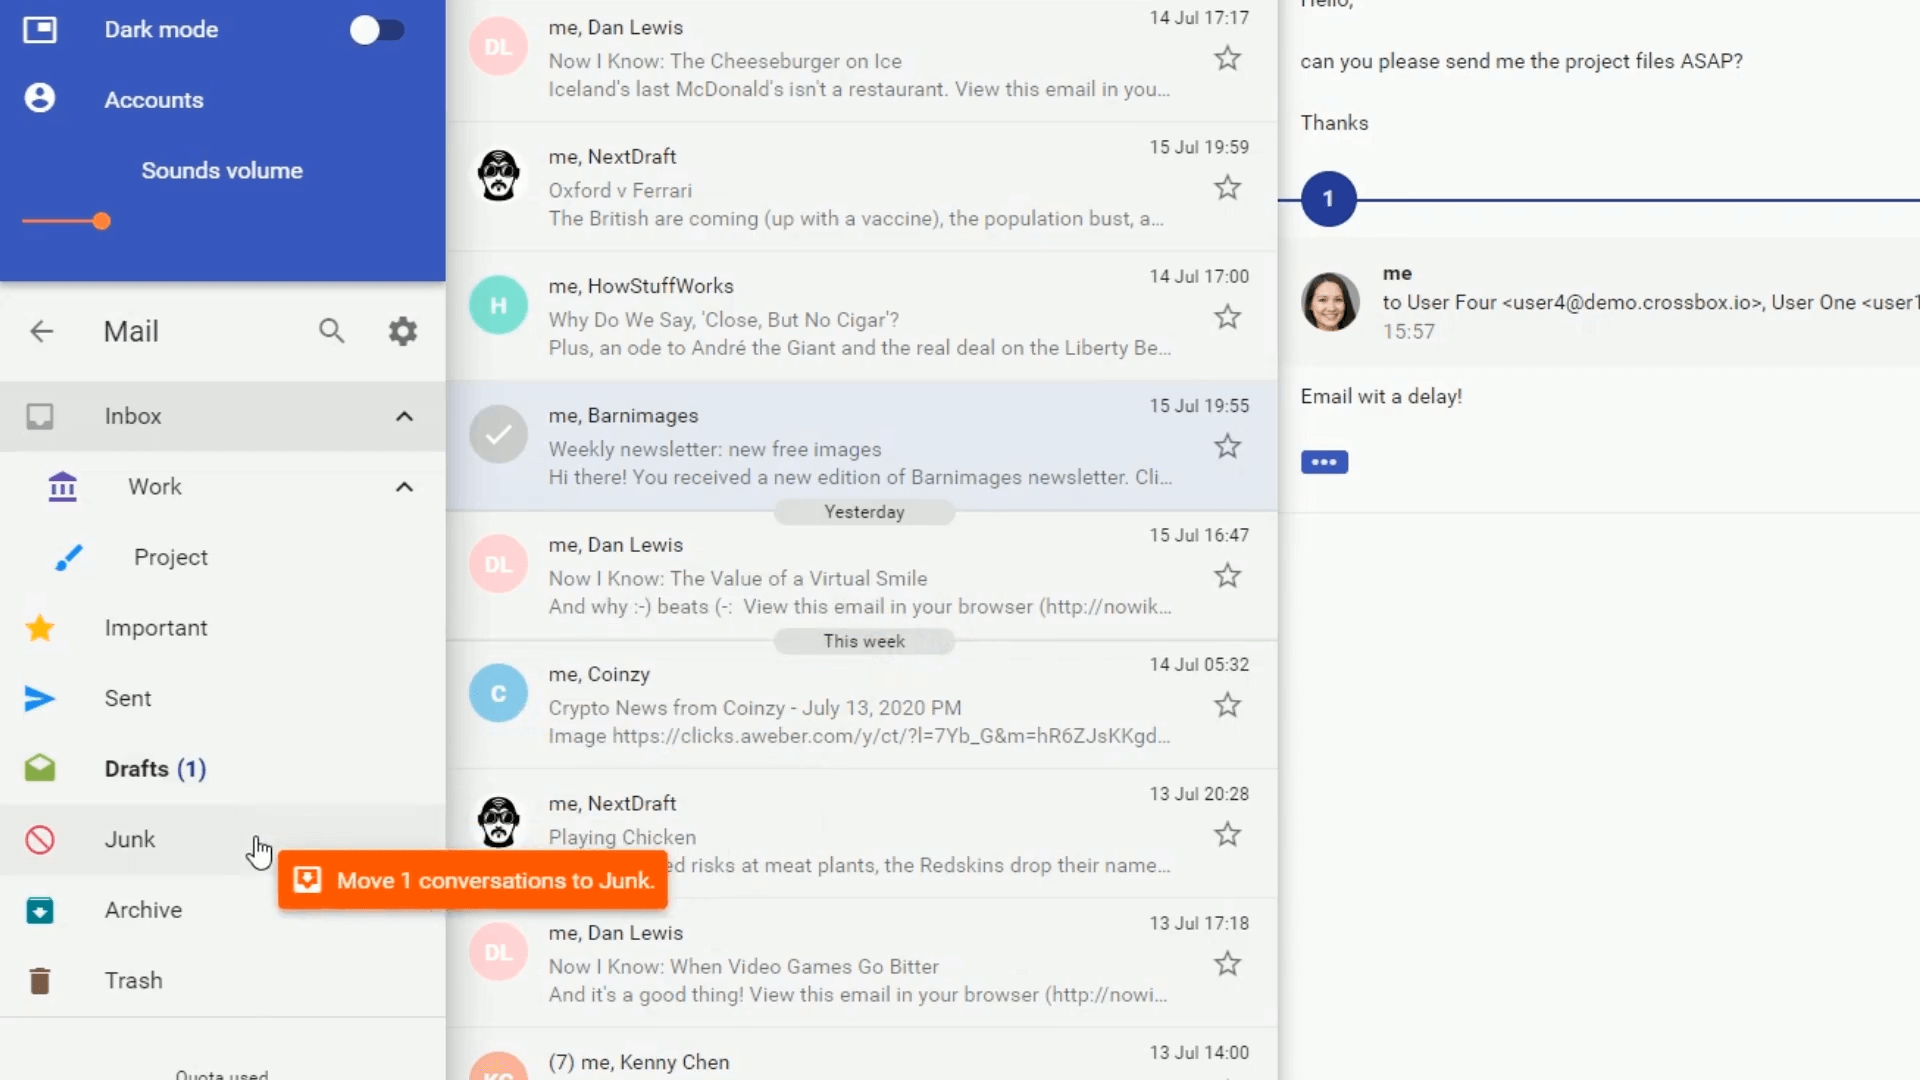This screenshot has width=1920, height=1080.
Task: Click the Important star icon
Action: (x=40, y=628)
